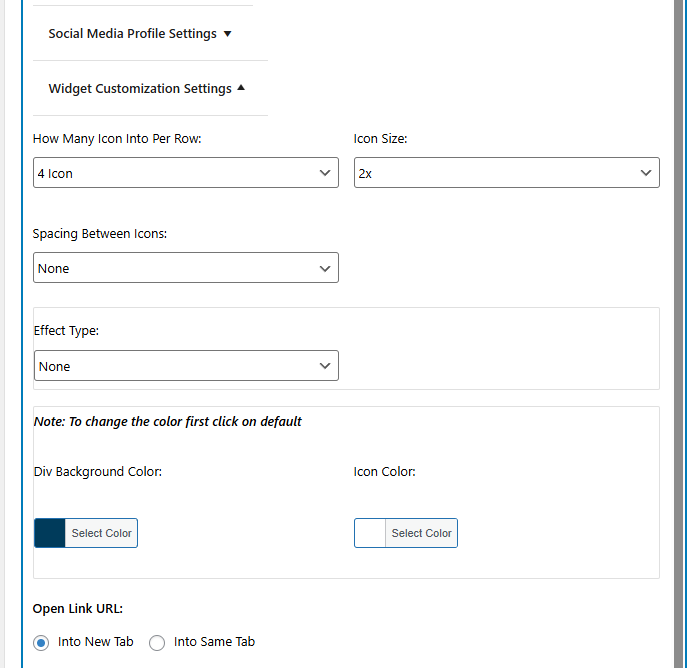Click the chevron in the 4 Icon box
Image resolution: width=700 pixels, height=668 pixels.
pos(325,173)
